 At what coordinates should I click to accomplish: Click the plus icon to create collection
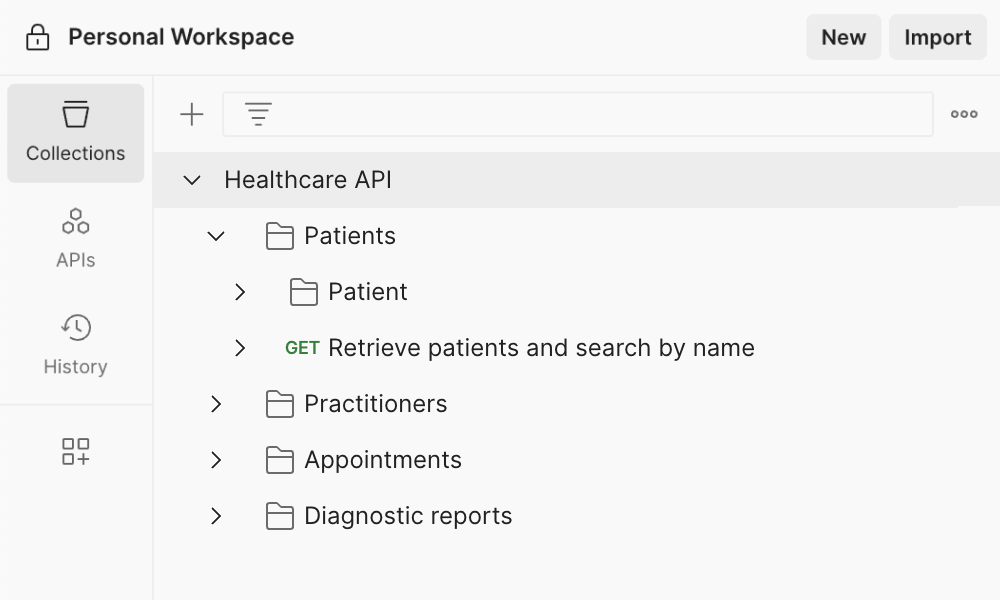click(191, 115)
